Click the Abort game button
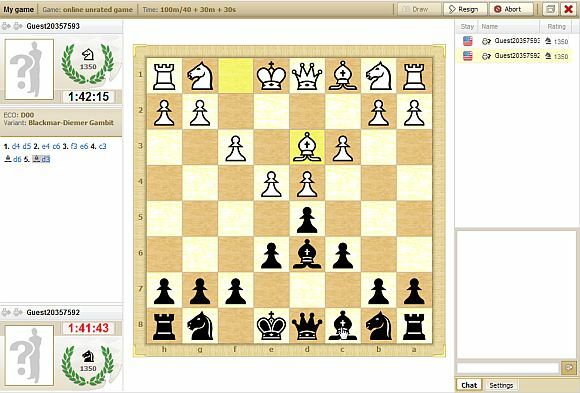Viewport: 580px width, 393px height. point(512,9)
